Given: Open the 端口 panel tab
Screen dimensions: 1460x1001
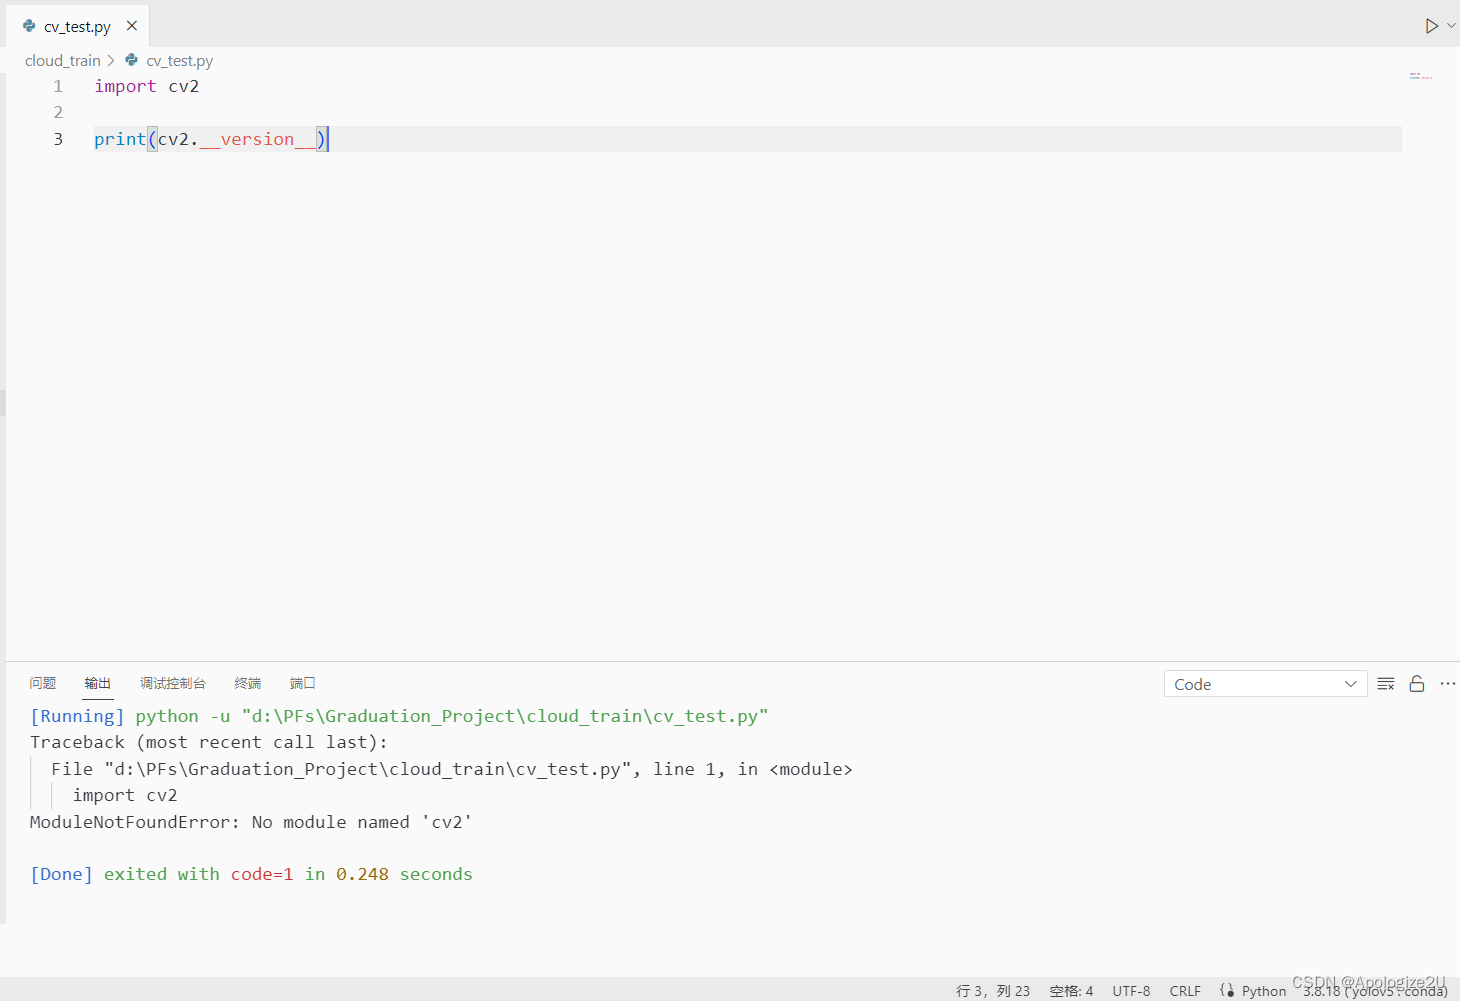Looking at the screenshot, I should pos(303,683).
